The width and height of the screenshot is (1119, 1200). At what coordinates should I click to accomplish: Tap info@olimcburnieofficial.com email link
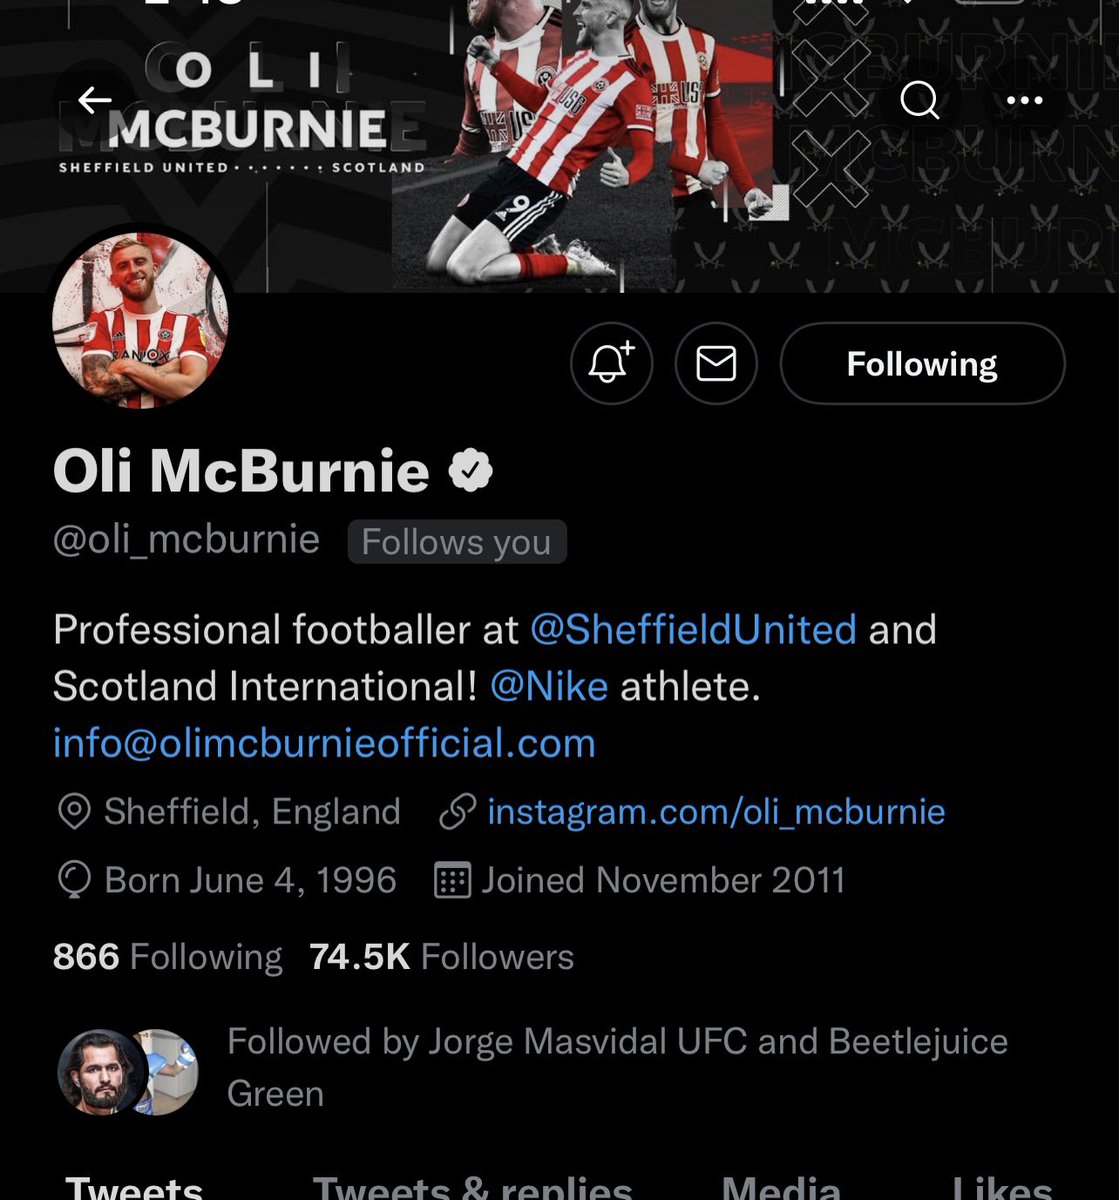pyautogui.click(x=324, y=743)
